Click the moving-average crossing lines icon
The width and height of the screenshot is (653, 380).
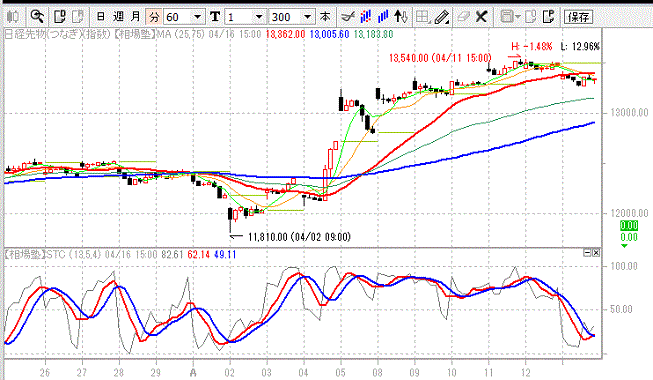pyautogui.click(x=348, y=17)
